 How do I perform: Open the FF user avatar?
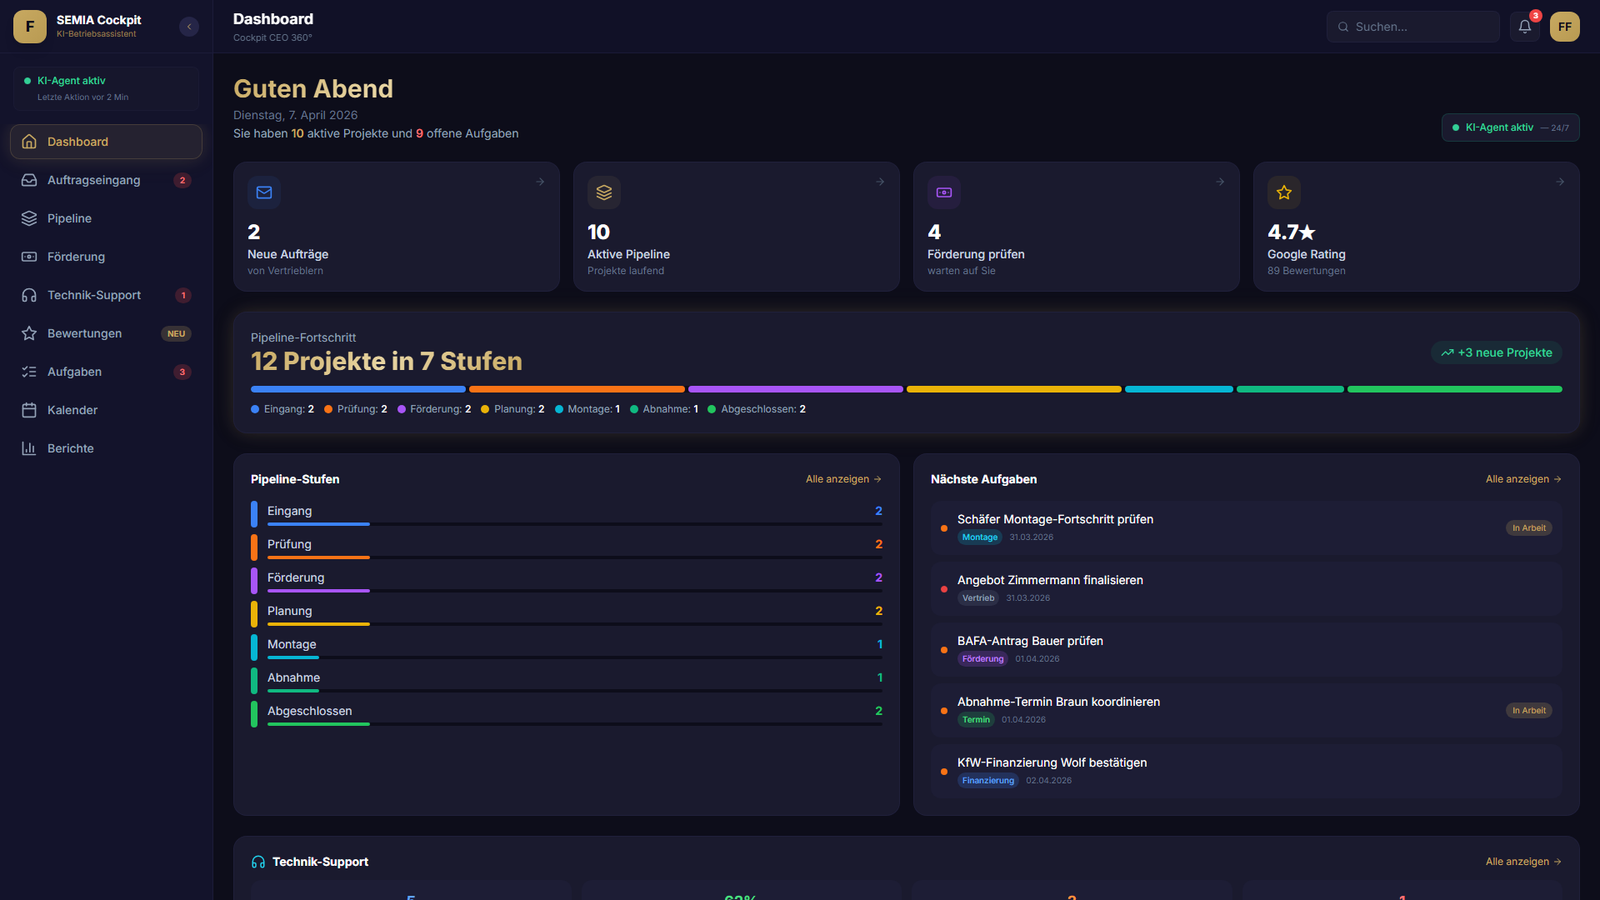[1564, 27]
